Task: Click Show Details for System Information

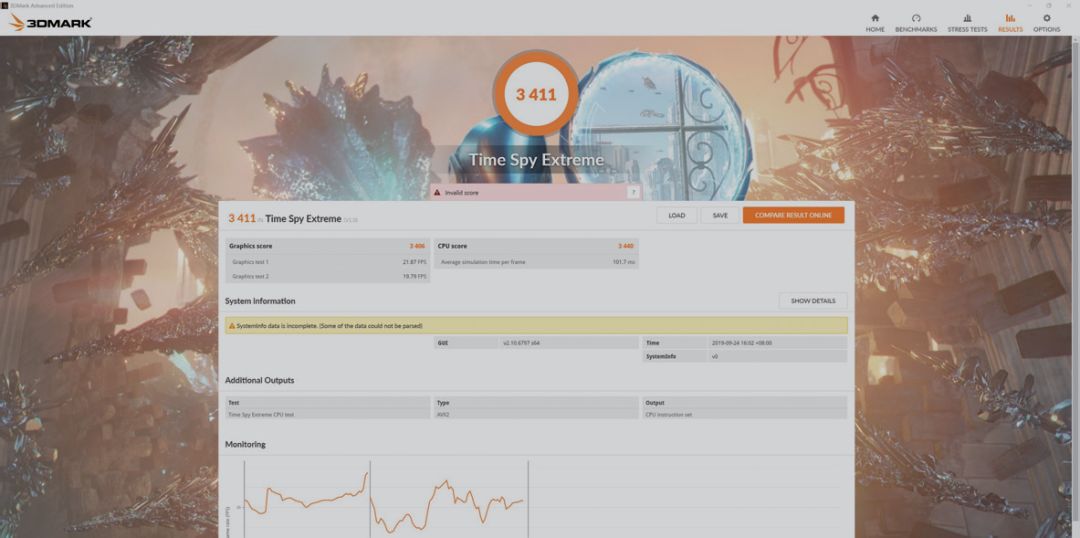Action: point(813,301)
